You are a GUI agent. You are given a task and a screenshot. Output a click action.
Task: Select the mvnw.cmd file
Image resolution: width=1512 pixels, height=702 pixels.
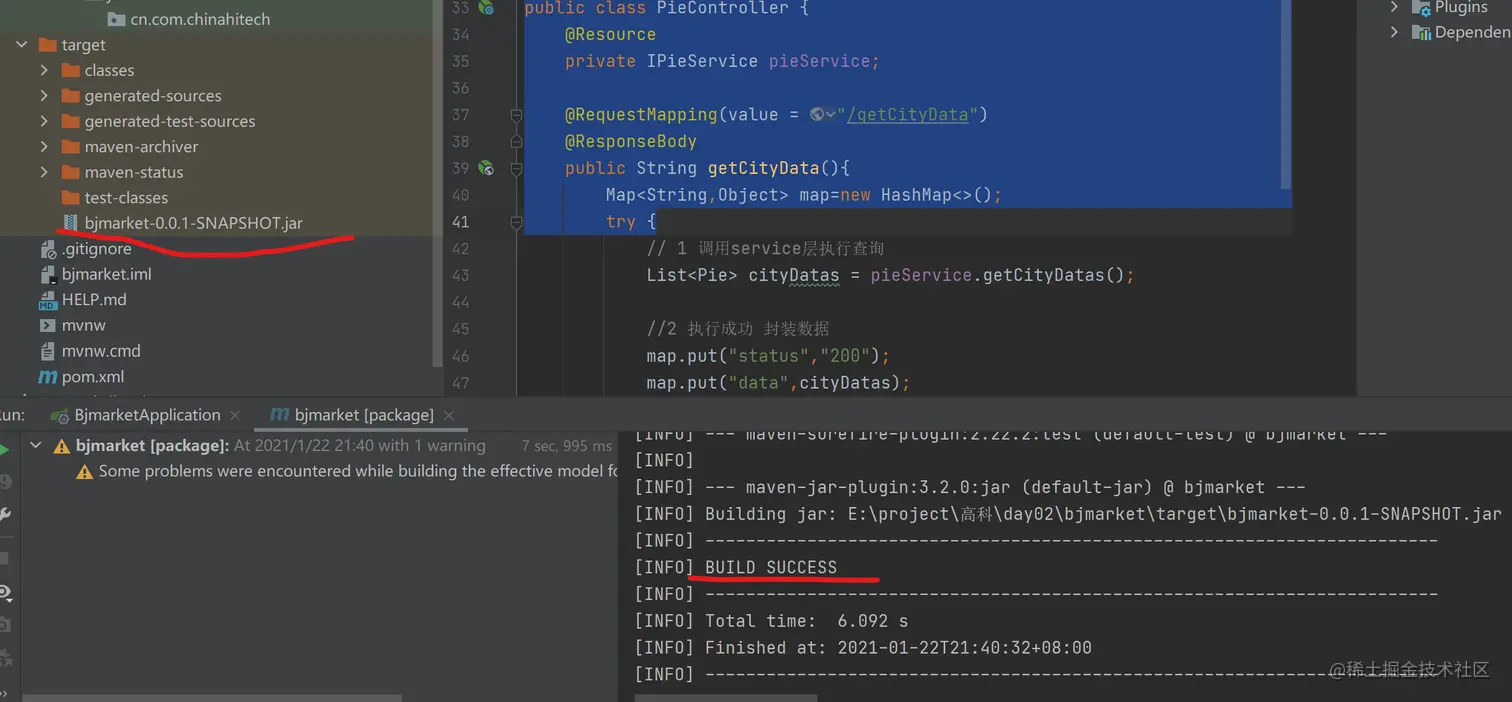tap(101, 351)
